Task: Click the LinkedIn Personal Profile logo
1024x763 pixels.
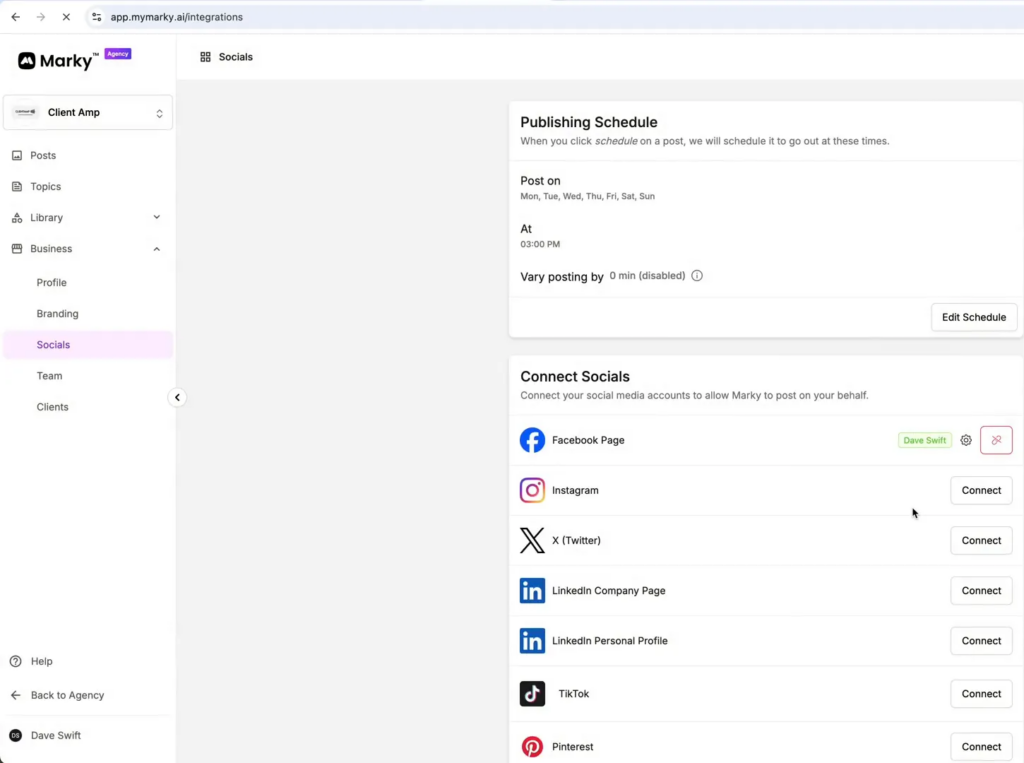Action: (x=532, y=641)
